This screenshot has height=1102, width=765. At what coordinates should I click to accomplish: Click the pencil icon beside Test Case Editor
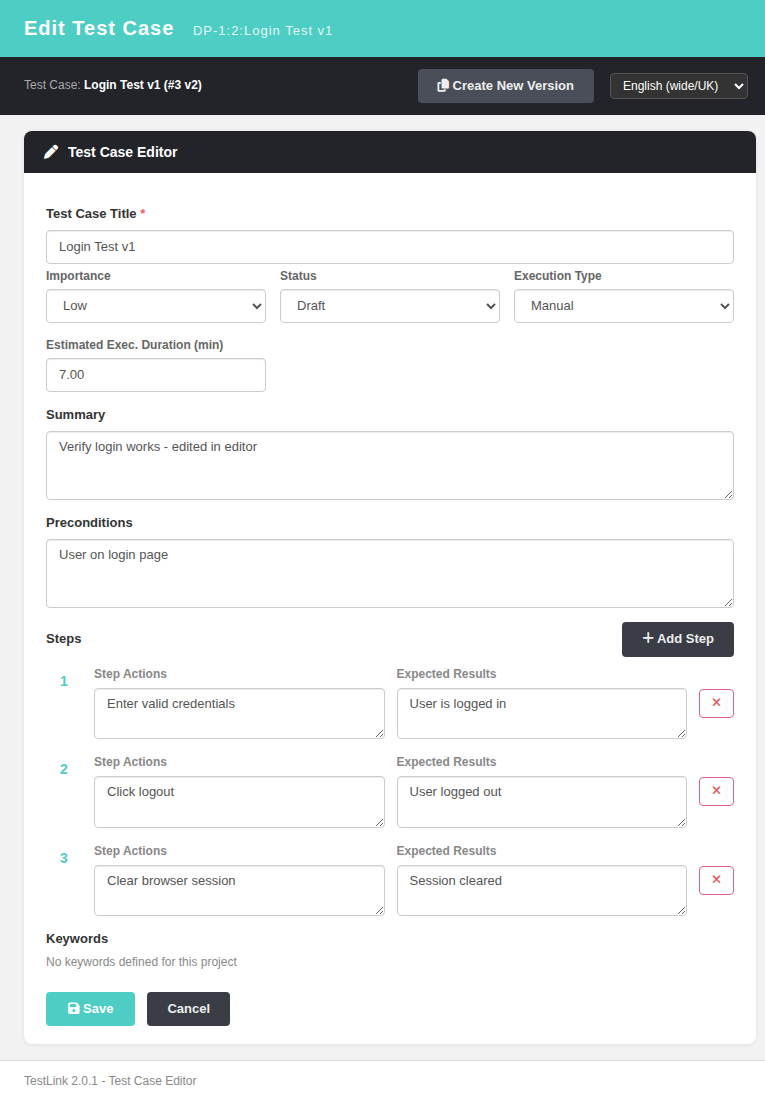pos(51,153)
